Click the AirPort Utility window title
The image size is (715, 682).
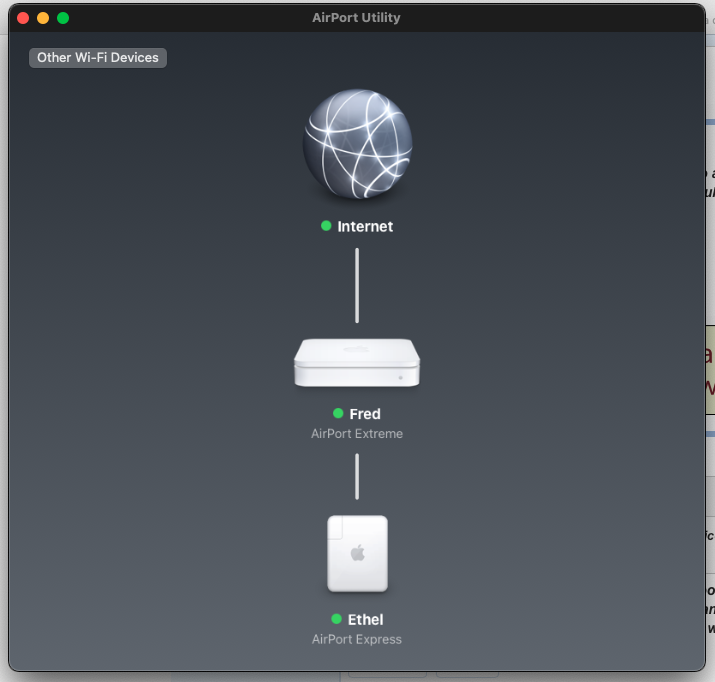click(356, 18)
